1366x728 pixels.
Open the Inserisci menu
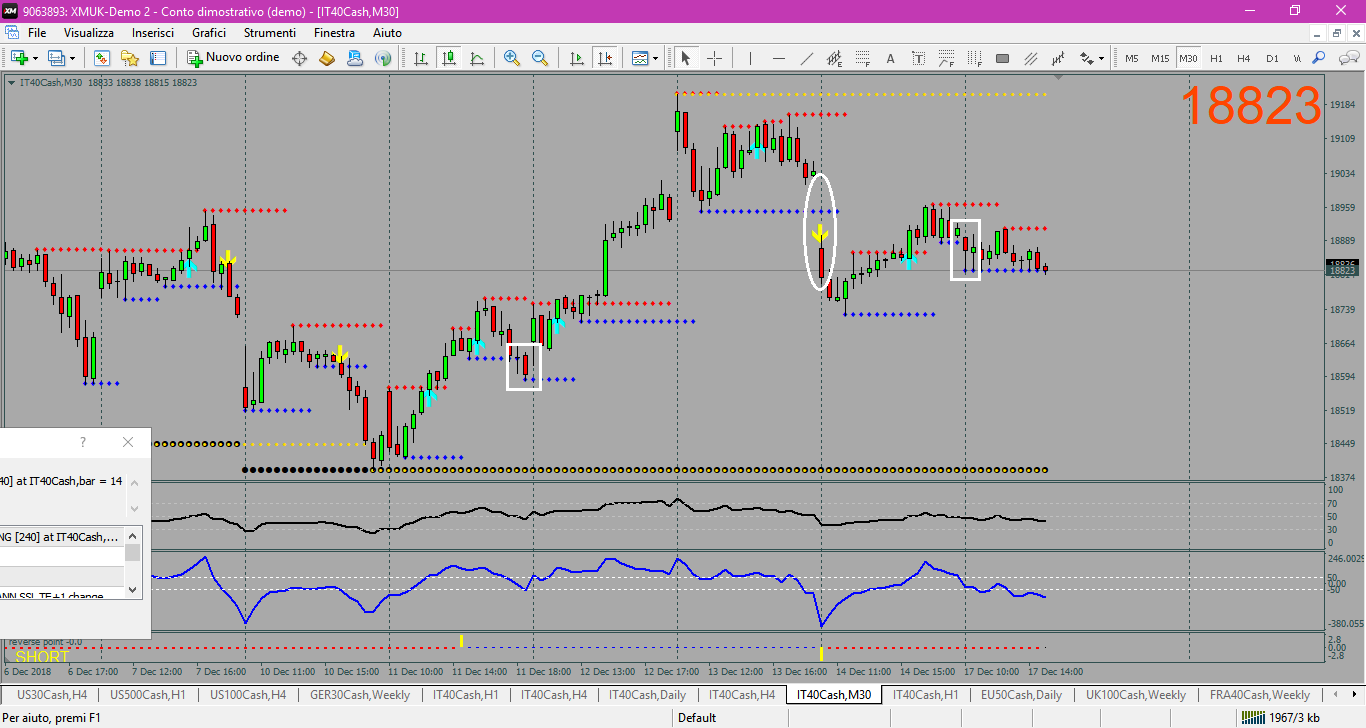(x=153, y=33)
